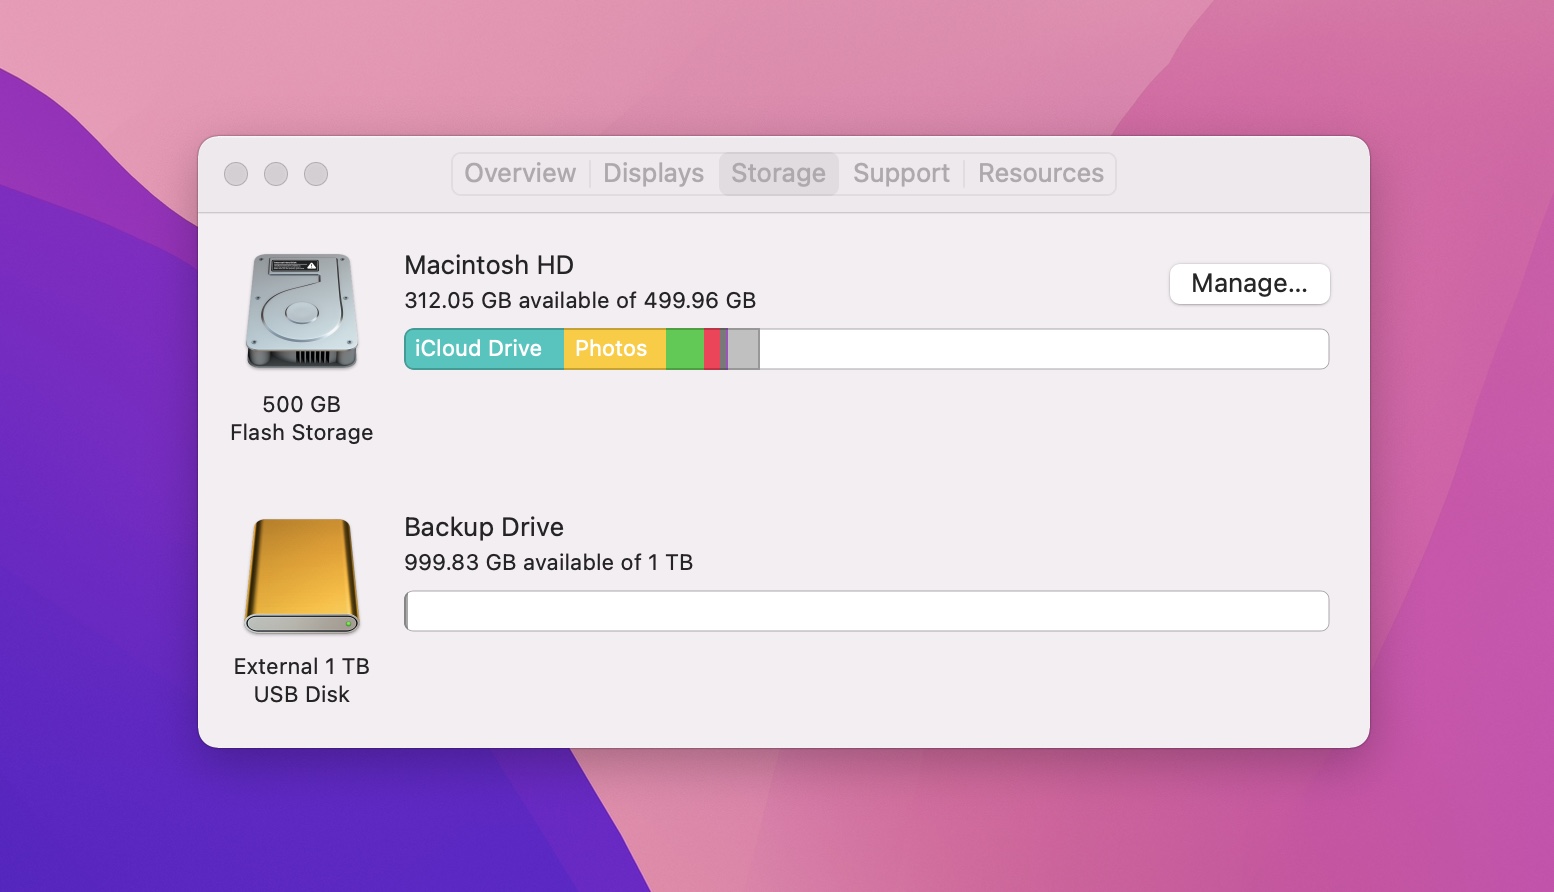Click the Macintosh HD title
This screenshot has width=1554, height=892.
click(489, 265)
